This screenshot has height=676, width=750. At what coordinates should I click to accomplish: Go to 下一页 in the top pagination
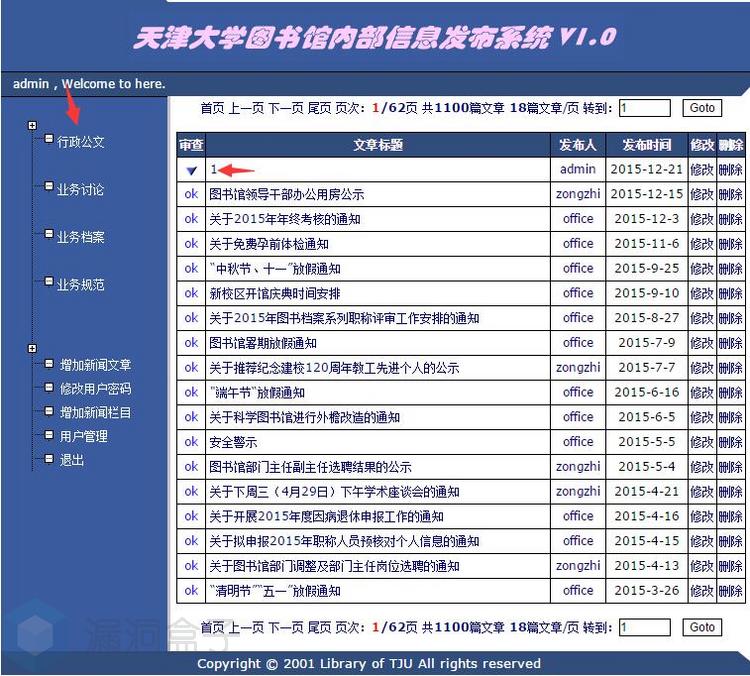click(x=285, y=108)
